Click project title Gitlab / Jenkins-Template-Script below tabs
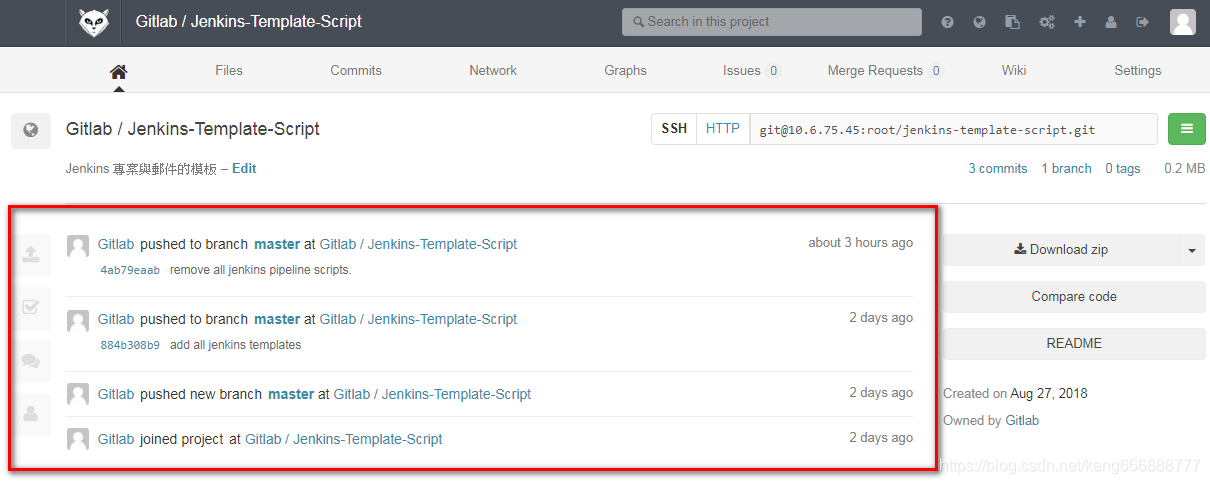The width and height of the screenshot is (1210, 484). pyautogui.click(x=193, y=129)
